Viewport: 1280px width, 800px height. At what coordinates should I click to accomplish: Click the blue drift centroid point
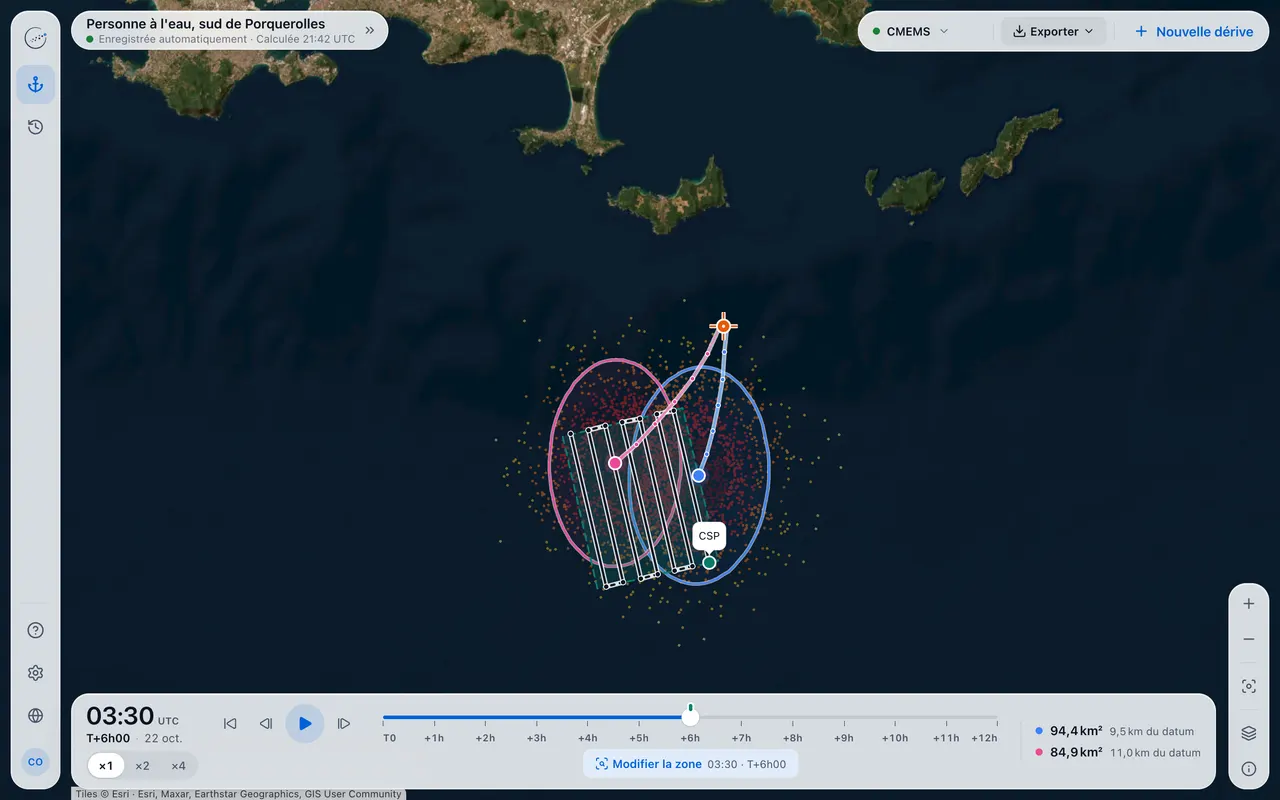(x=699, y=476)
